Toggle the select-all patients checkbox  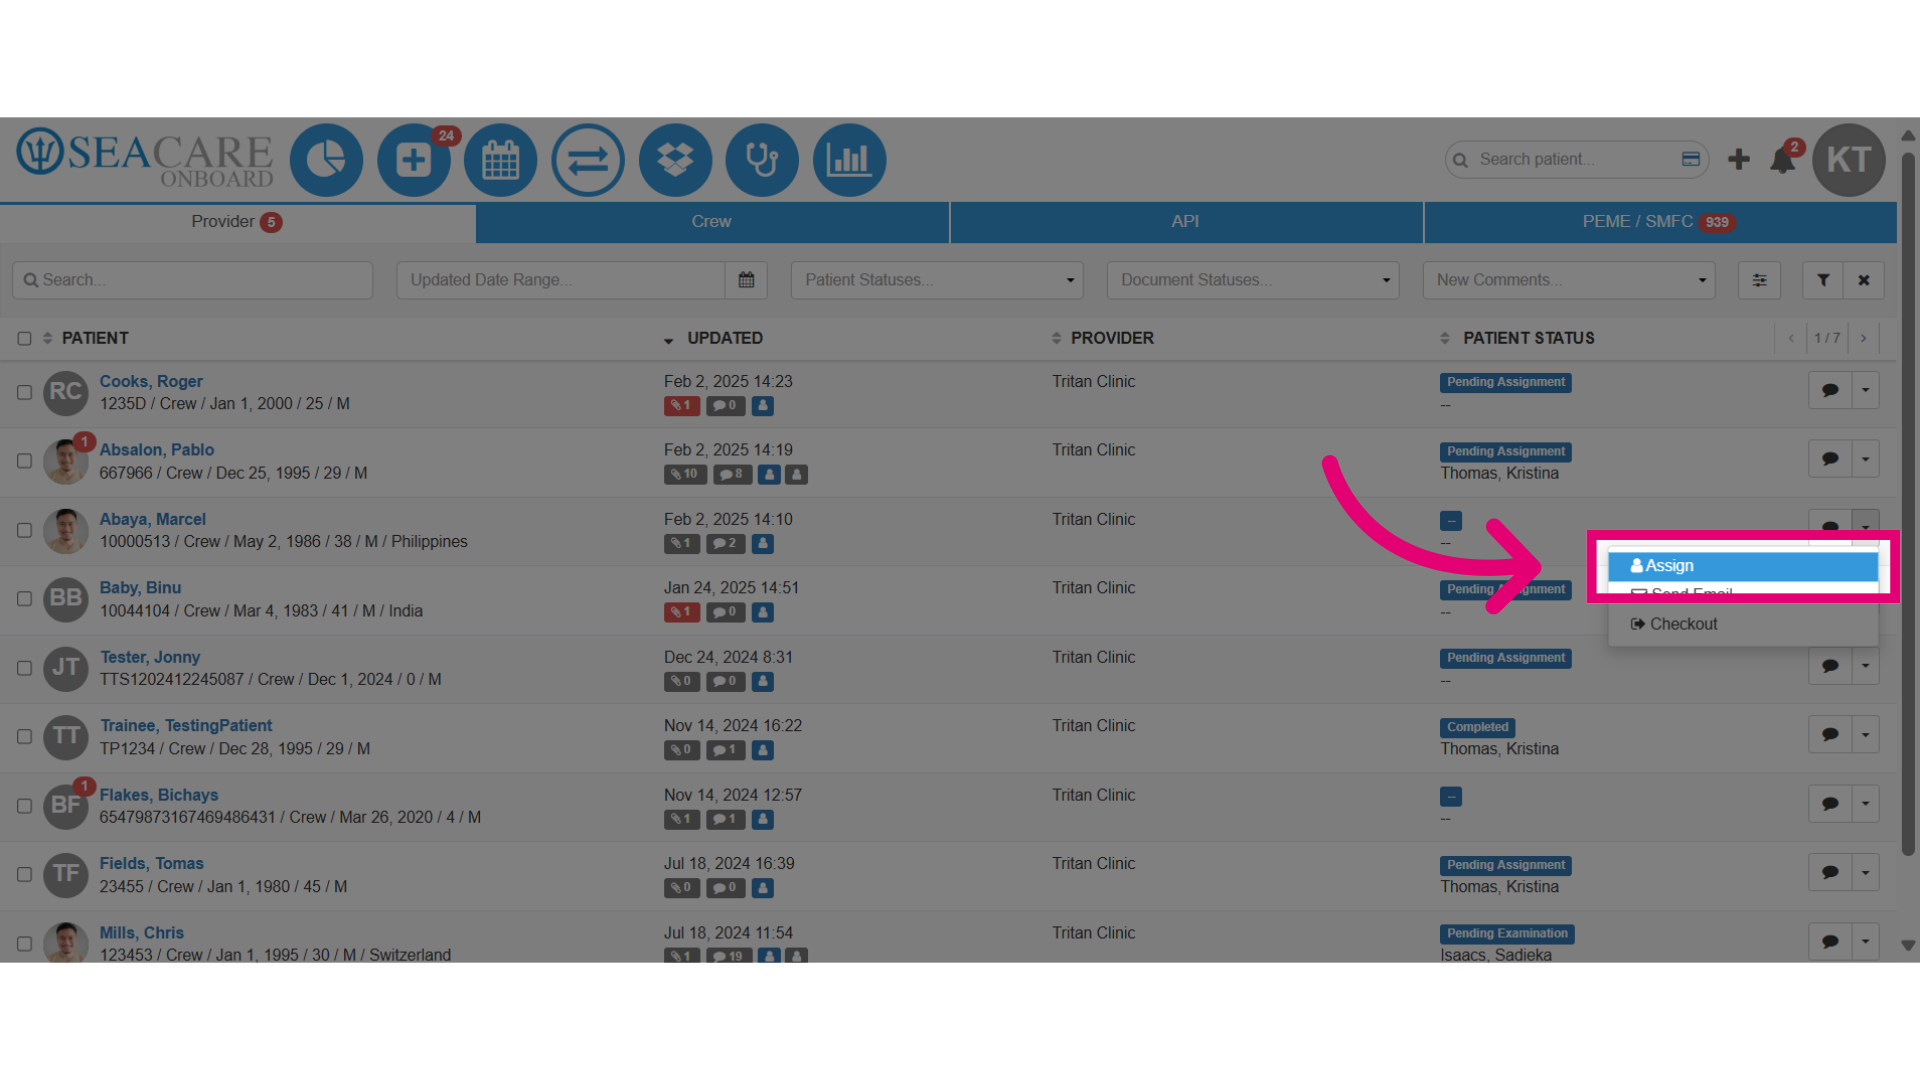point(24,339)
